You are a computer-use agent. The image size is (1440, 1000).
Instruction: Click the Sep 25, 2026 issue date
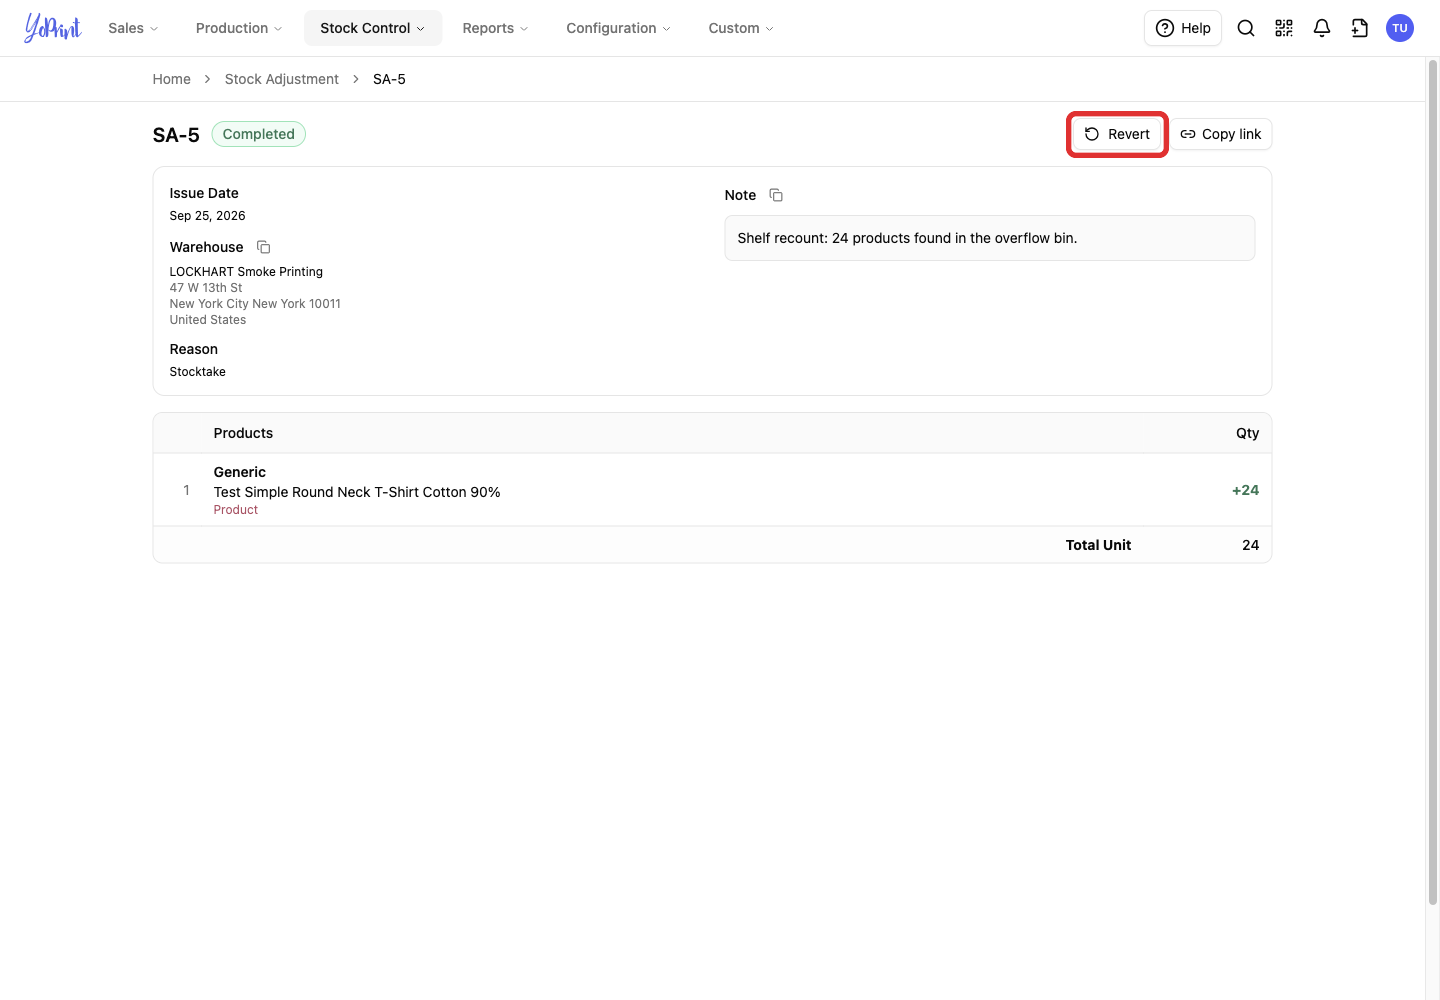coord(208,216)
